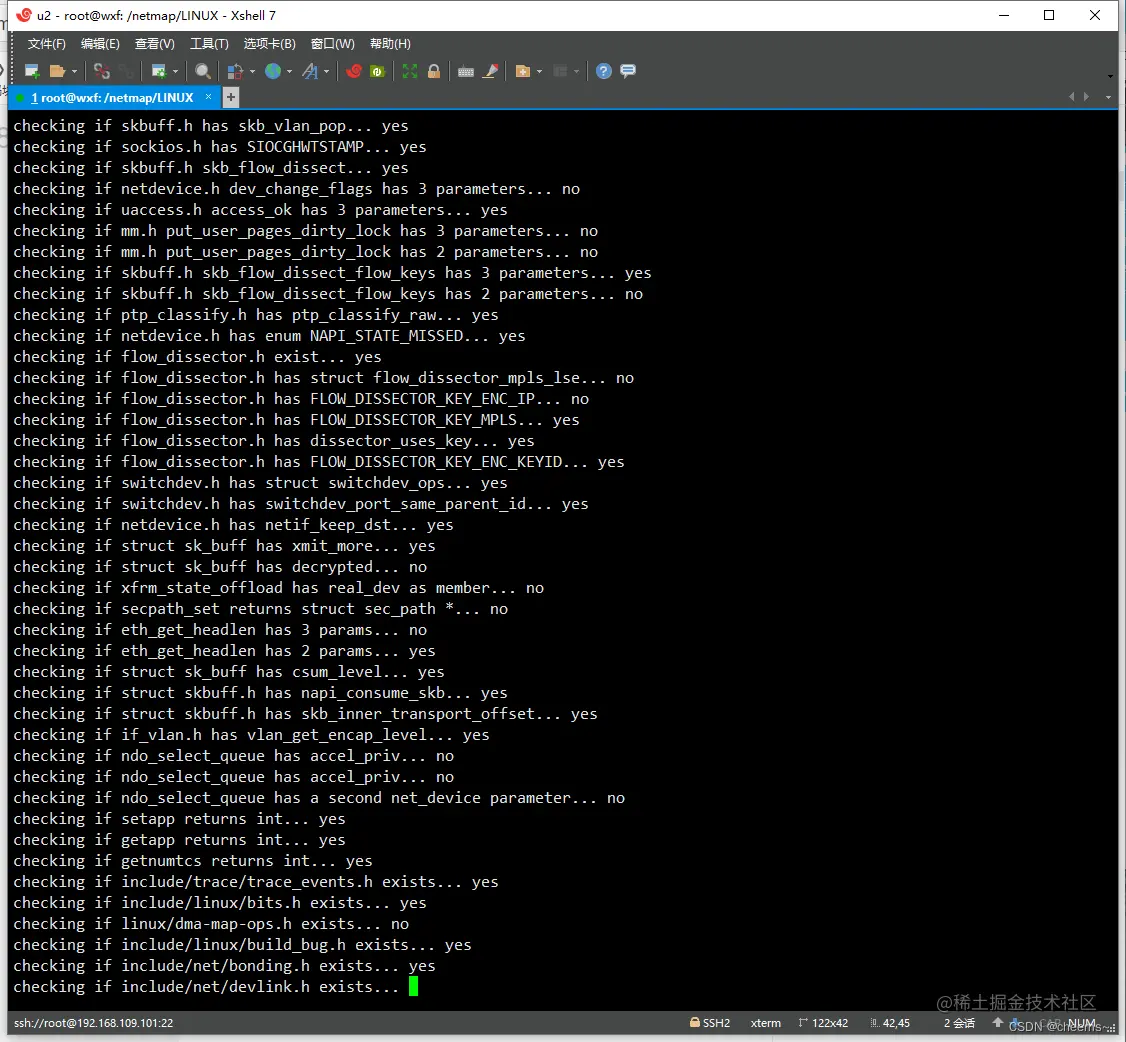This screenshot has width=1126, height=1042.
Task: Click ssh://root@192.168.109.101:22 status text
Action: pos(93,1023)
